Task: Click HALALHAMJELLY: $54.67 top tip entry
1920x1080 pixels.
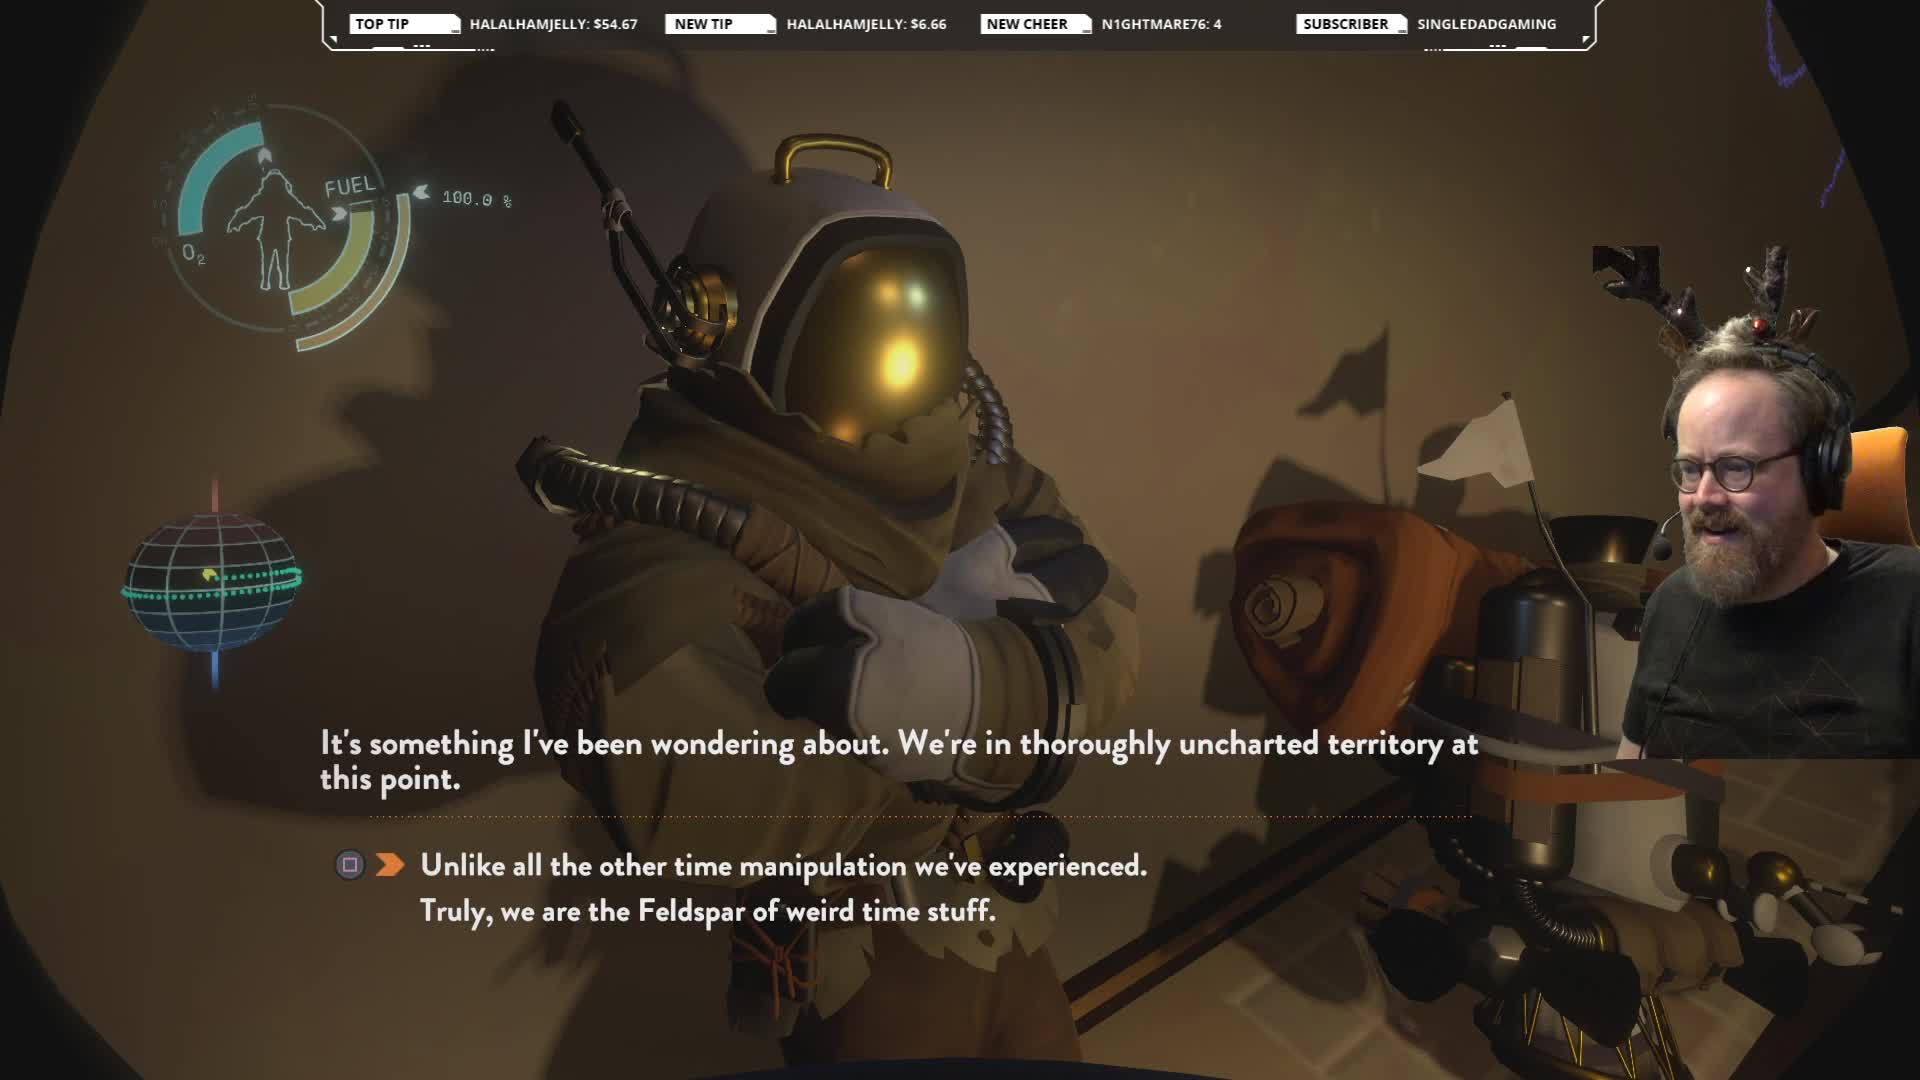Action: pos(553,24)
